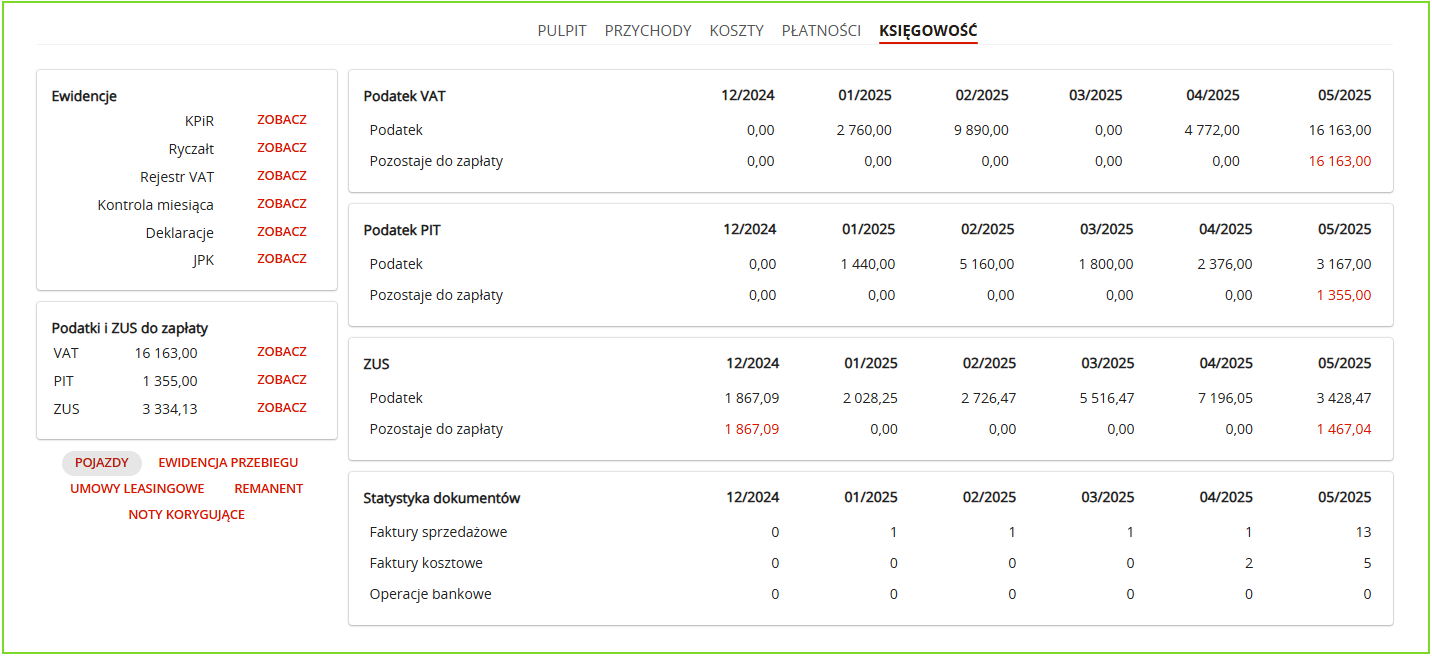Click the Statystyka dokumentów heading
The width and height of the screenshot is (1432, 657).
tap(441, 498)
